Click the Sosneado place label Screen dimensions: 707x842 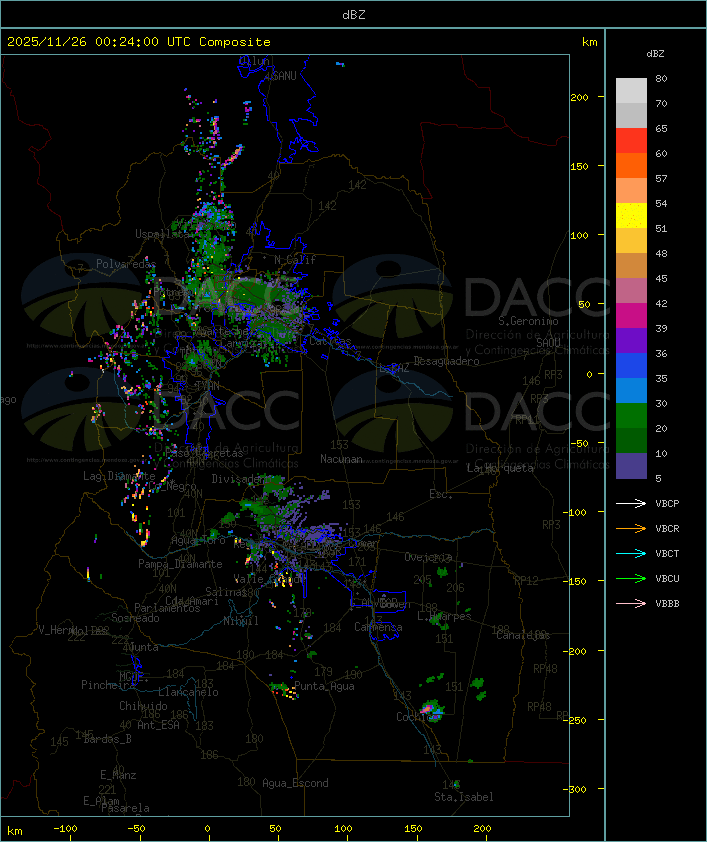pos(135,618)
